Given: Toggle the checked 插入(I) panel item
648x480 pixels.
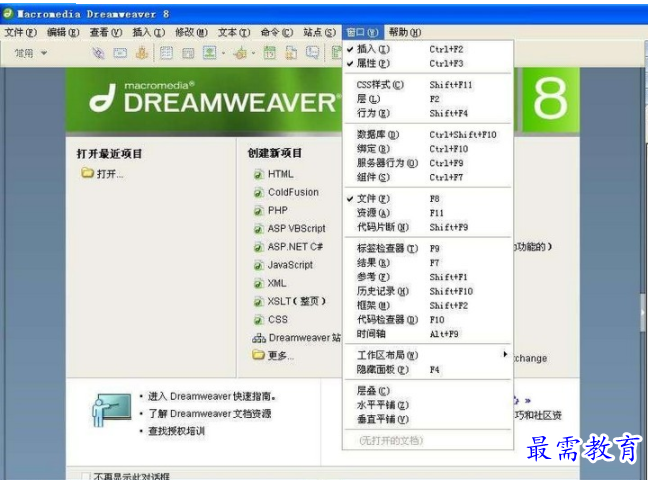Looking at the screenshot, I should tap(428, 49).
